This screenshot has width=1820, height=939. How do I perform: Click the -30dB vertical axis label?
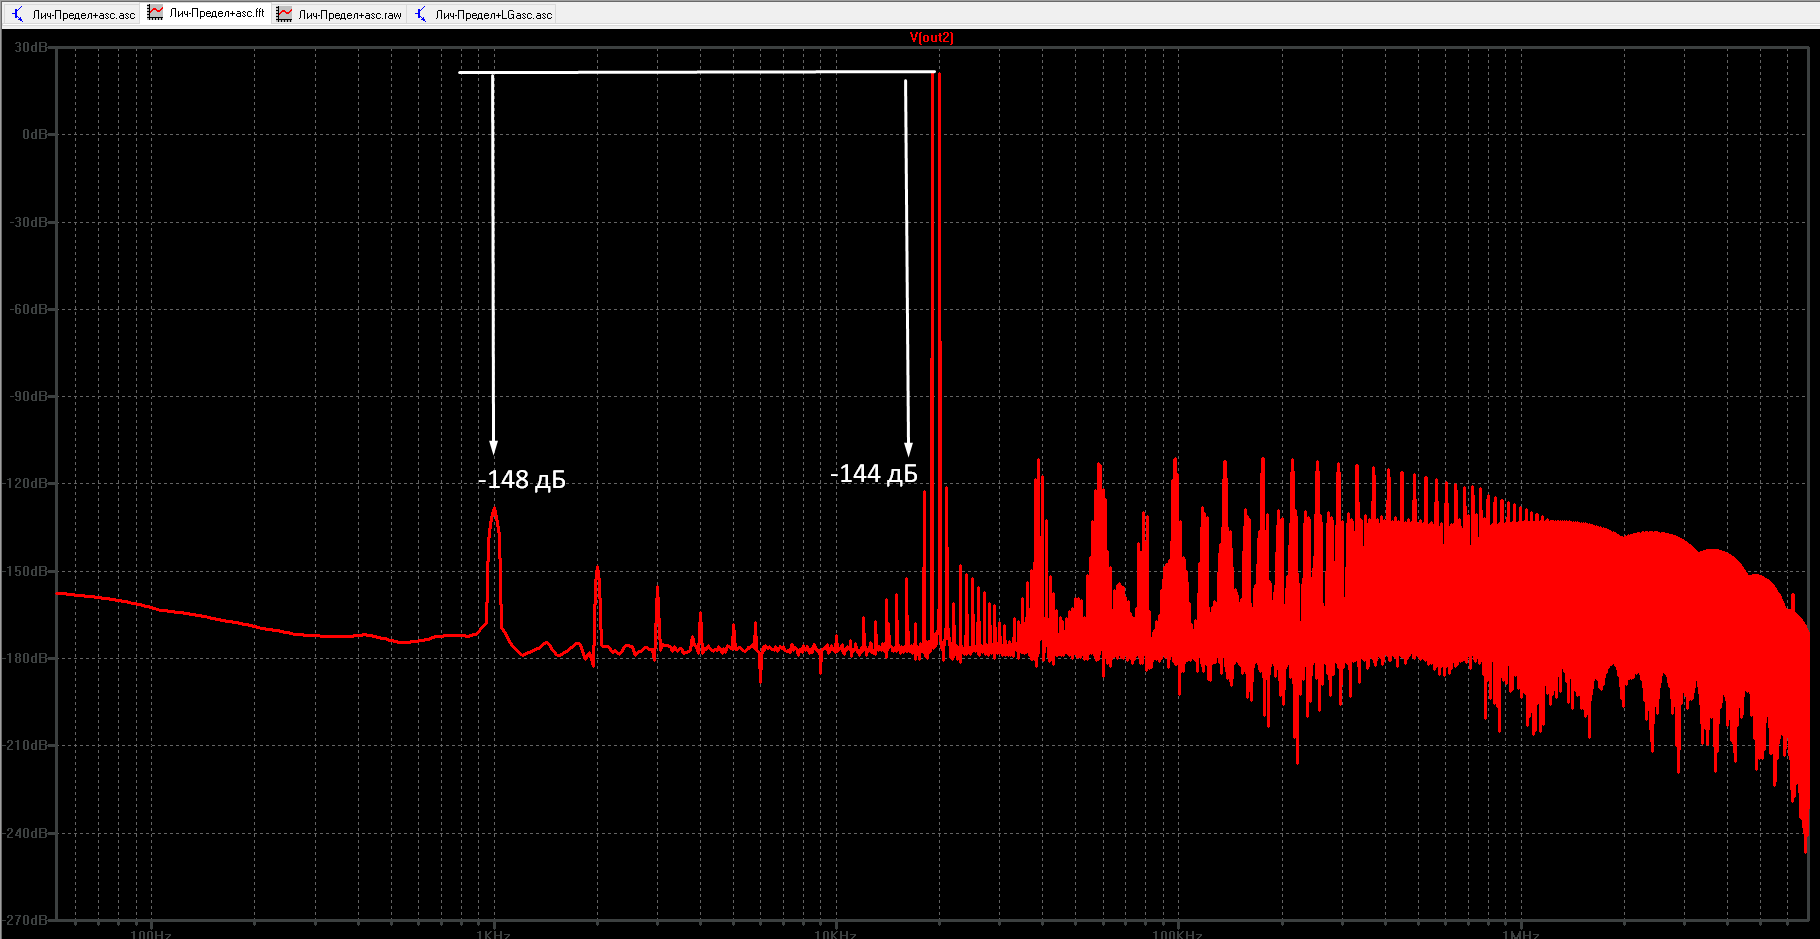(29, 222)
